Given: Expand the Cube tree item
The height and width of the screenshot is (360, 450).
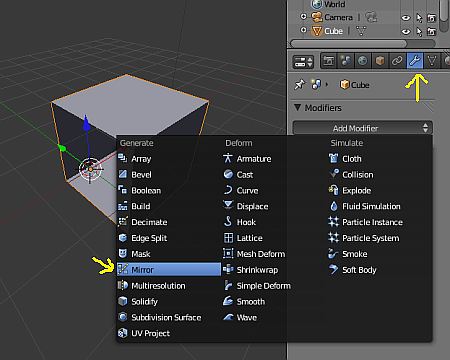Looking at the screenshot, I should pyautogui.click(x=303, y=30).
